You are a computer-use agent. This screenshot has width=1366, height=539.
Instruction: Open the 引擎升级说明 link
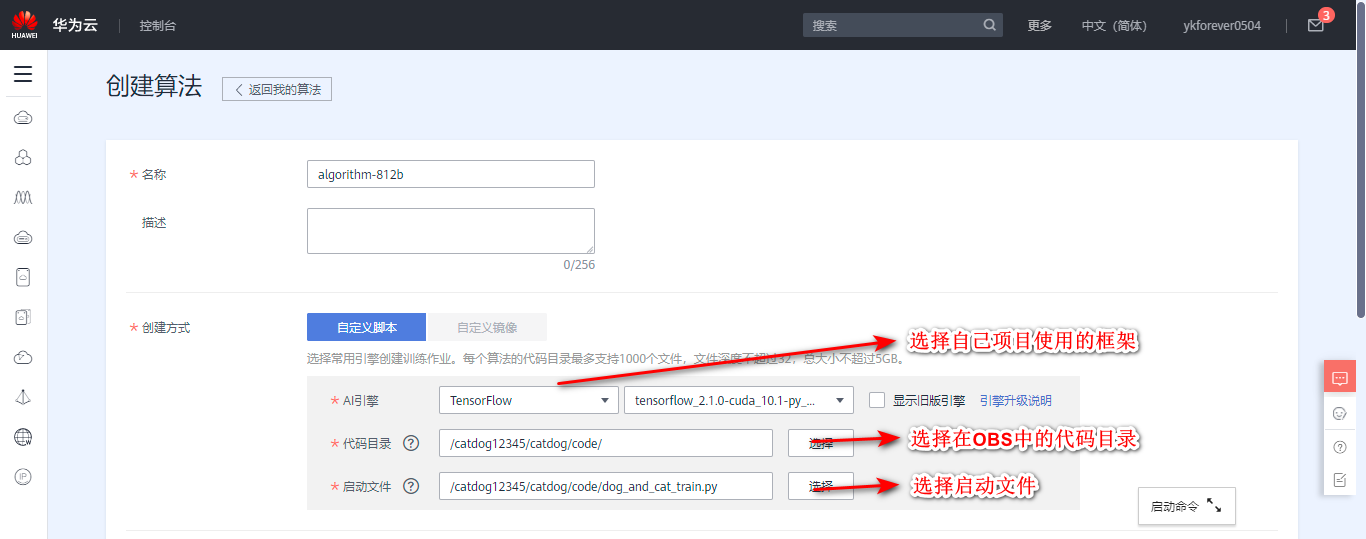[1015, 400]
